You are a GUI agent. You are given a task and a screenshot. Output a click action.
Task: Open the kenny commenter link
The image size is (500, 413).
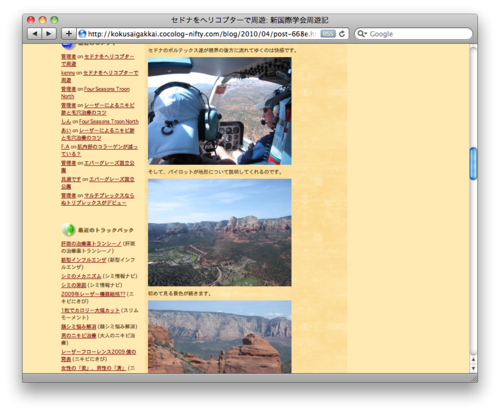point(68,73)
